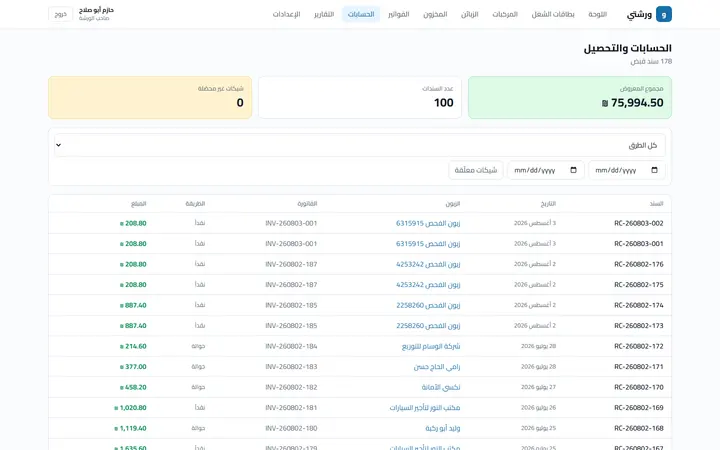Open the start date calendar picker icon
The image size is (720, 450).
(x=654, y=170)
